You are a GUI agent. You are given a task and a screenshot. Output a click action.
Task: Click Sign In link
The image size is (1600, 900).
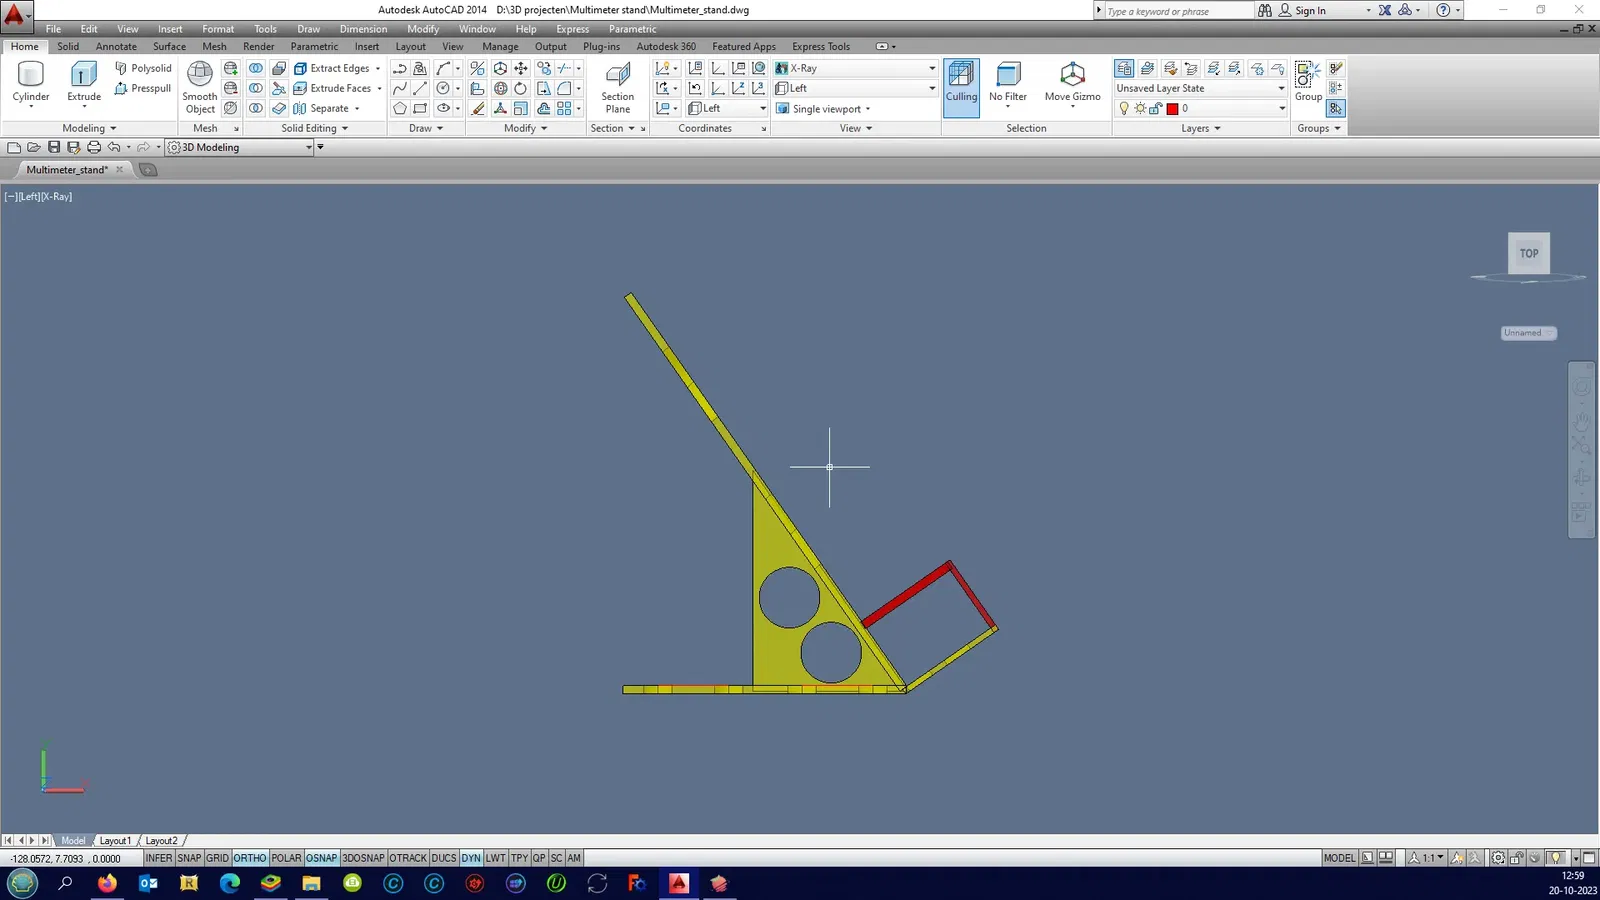coord(1310,11)
